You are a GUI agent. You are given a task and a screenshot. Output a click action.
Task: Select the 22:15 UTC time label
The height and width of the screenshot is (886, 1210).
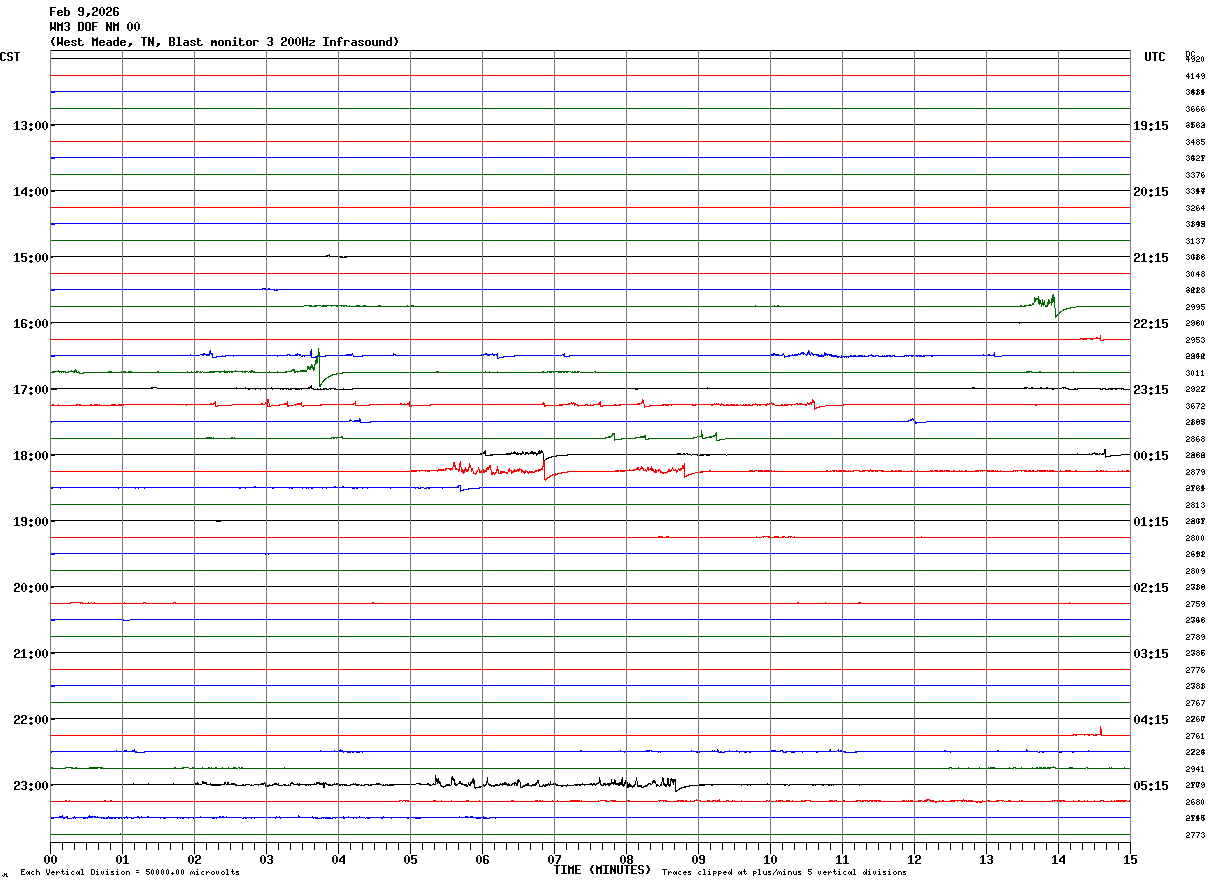pos(1150,324)
